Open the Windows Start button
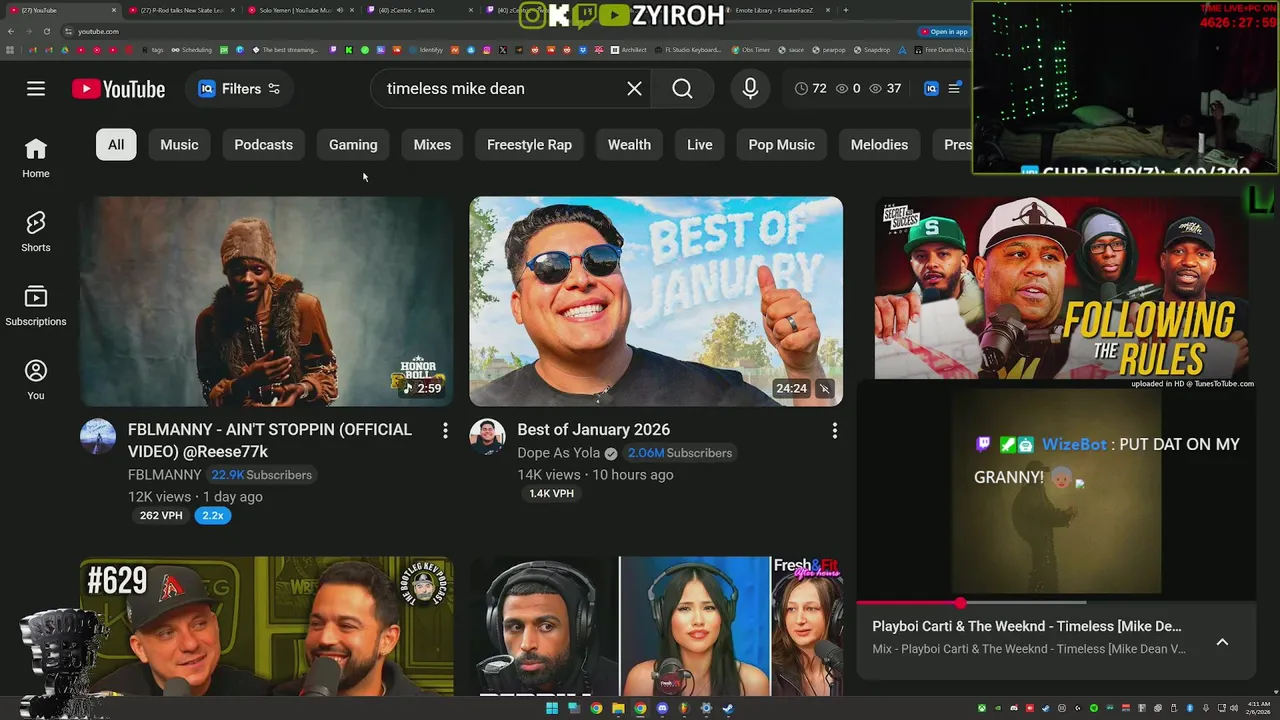1280x720 pixels. pos(552,709)
